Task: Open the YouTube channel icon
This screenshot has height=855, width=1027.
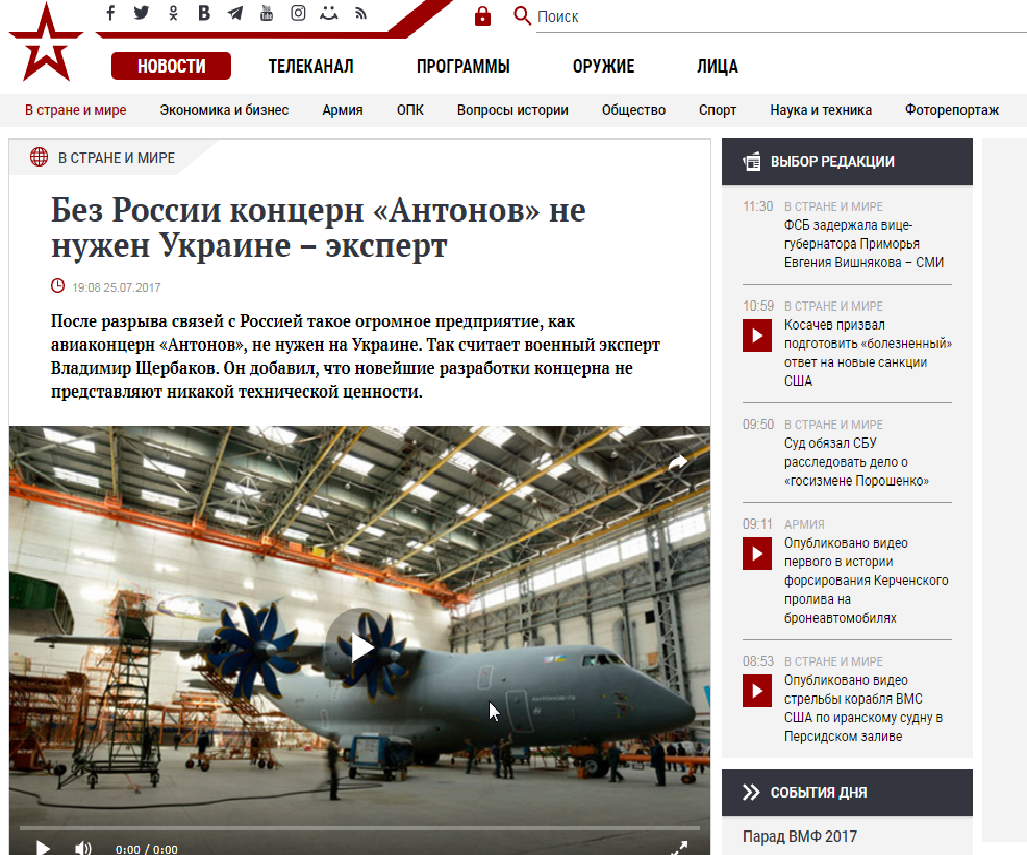Action: point(266,13)
